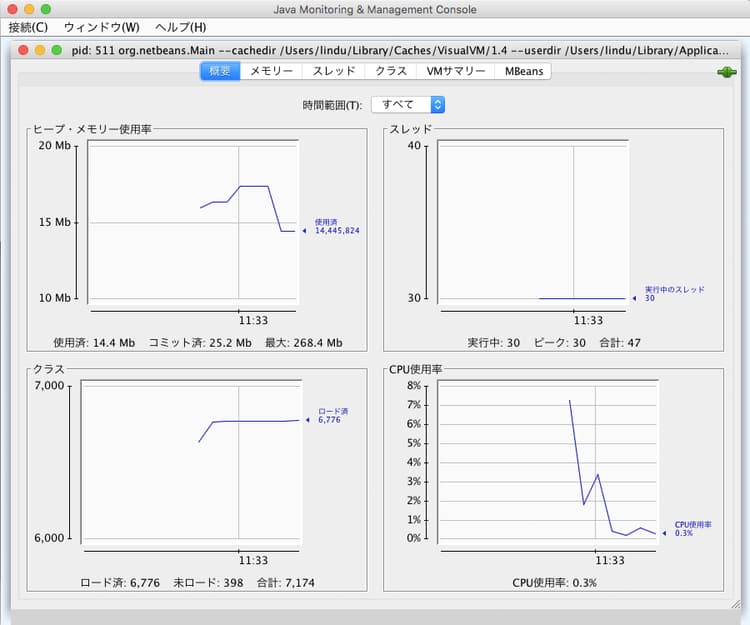Click the 使用済: 14.4 Mb text
Screen dimensions: 750x625
coord(94,343)
